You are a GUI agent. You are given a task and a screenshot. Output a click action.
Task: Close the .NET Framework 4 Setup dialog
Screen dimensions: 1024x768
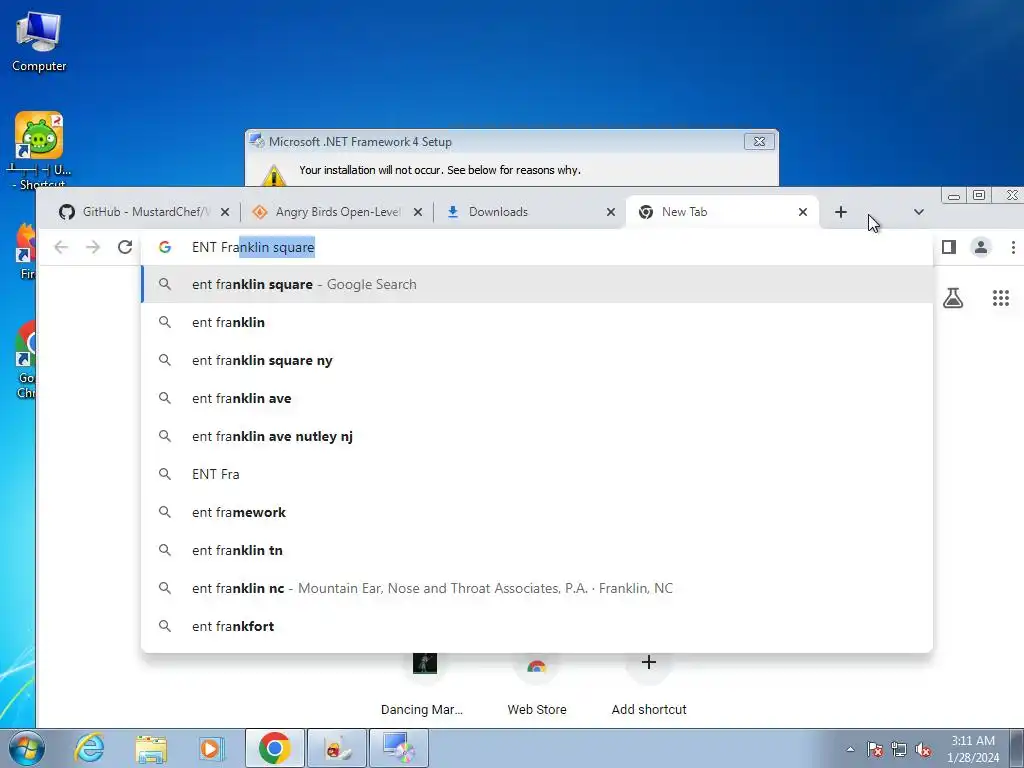(x=759, y=141)
